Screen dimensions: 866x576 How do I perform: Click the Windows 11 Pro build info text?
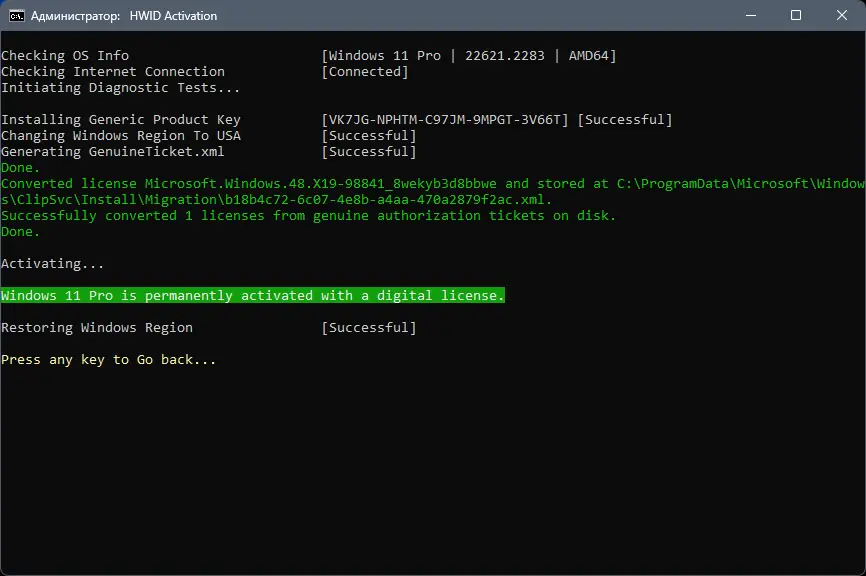[x=468, y=56]
